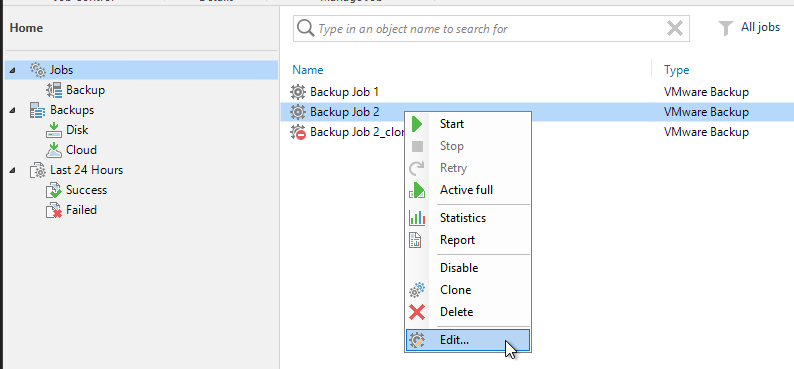Viewport: 794px width, 369px height.
Task: Select Disk label under Backups
Action: coord(77,130)
